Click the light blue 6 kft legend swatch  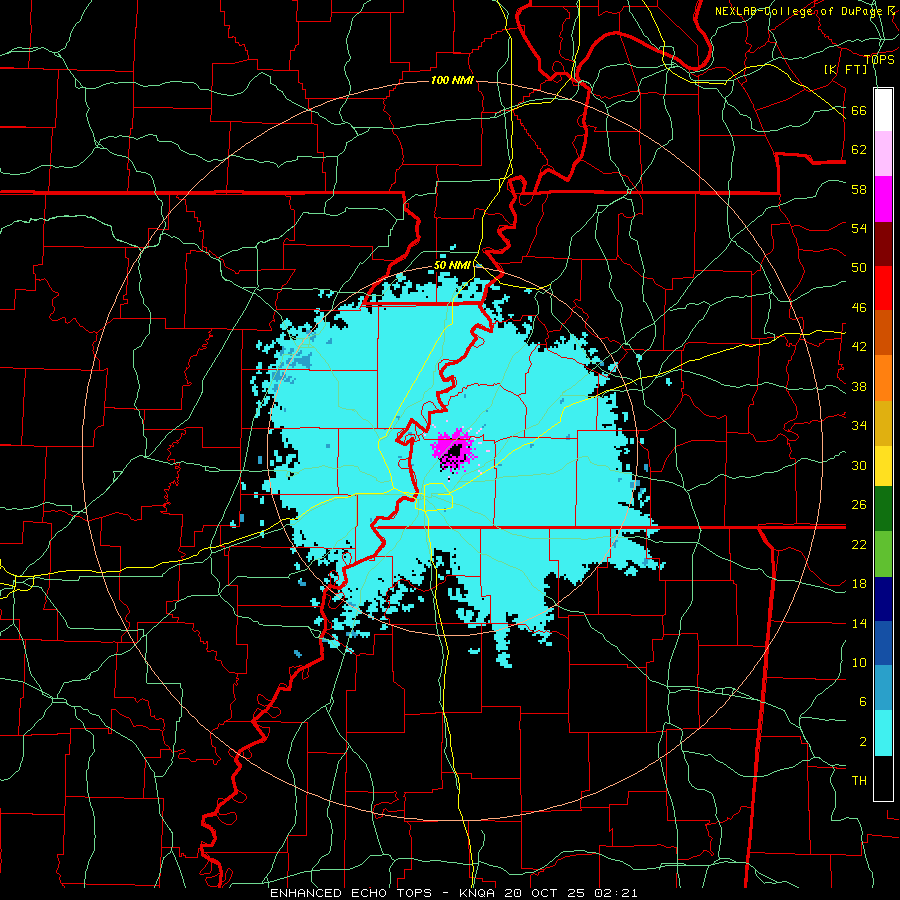coord(883,688)
